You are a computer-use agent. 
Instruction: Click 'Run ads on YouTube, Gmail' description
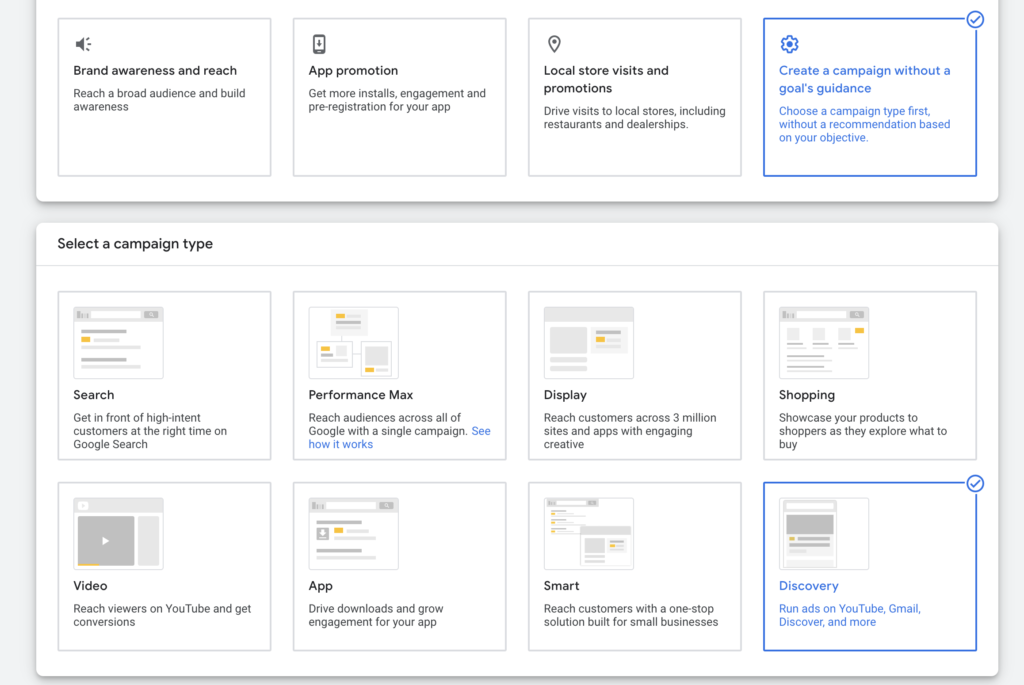850,615
